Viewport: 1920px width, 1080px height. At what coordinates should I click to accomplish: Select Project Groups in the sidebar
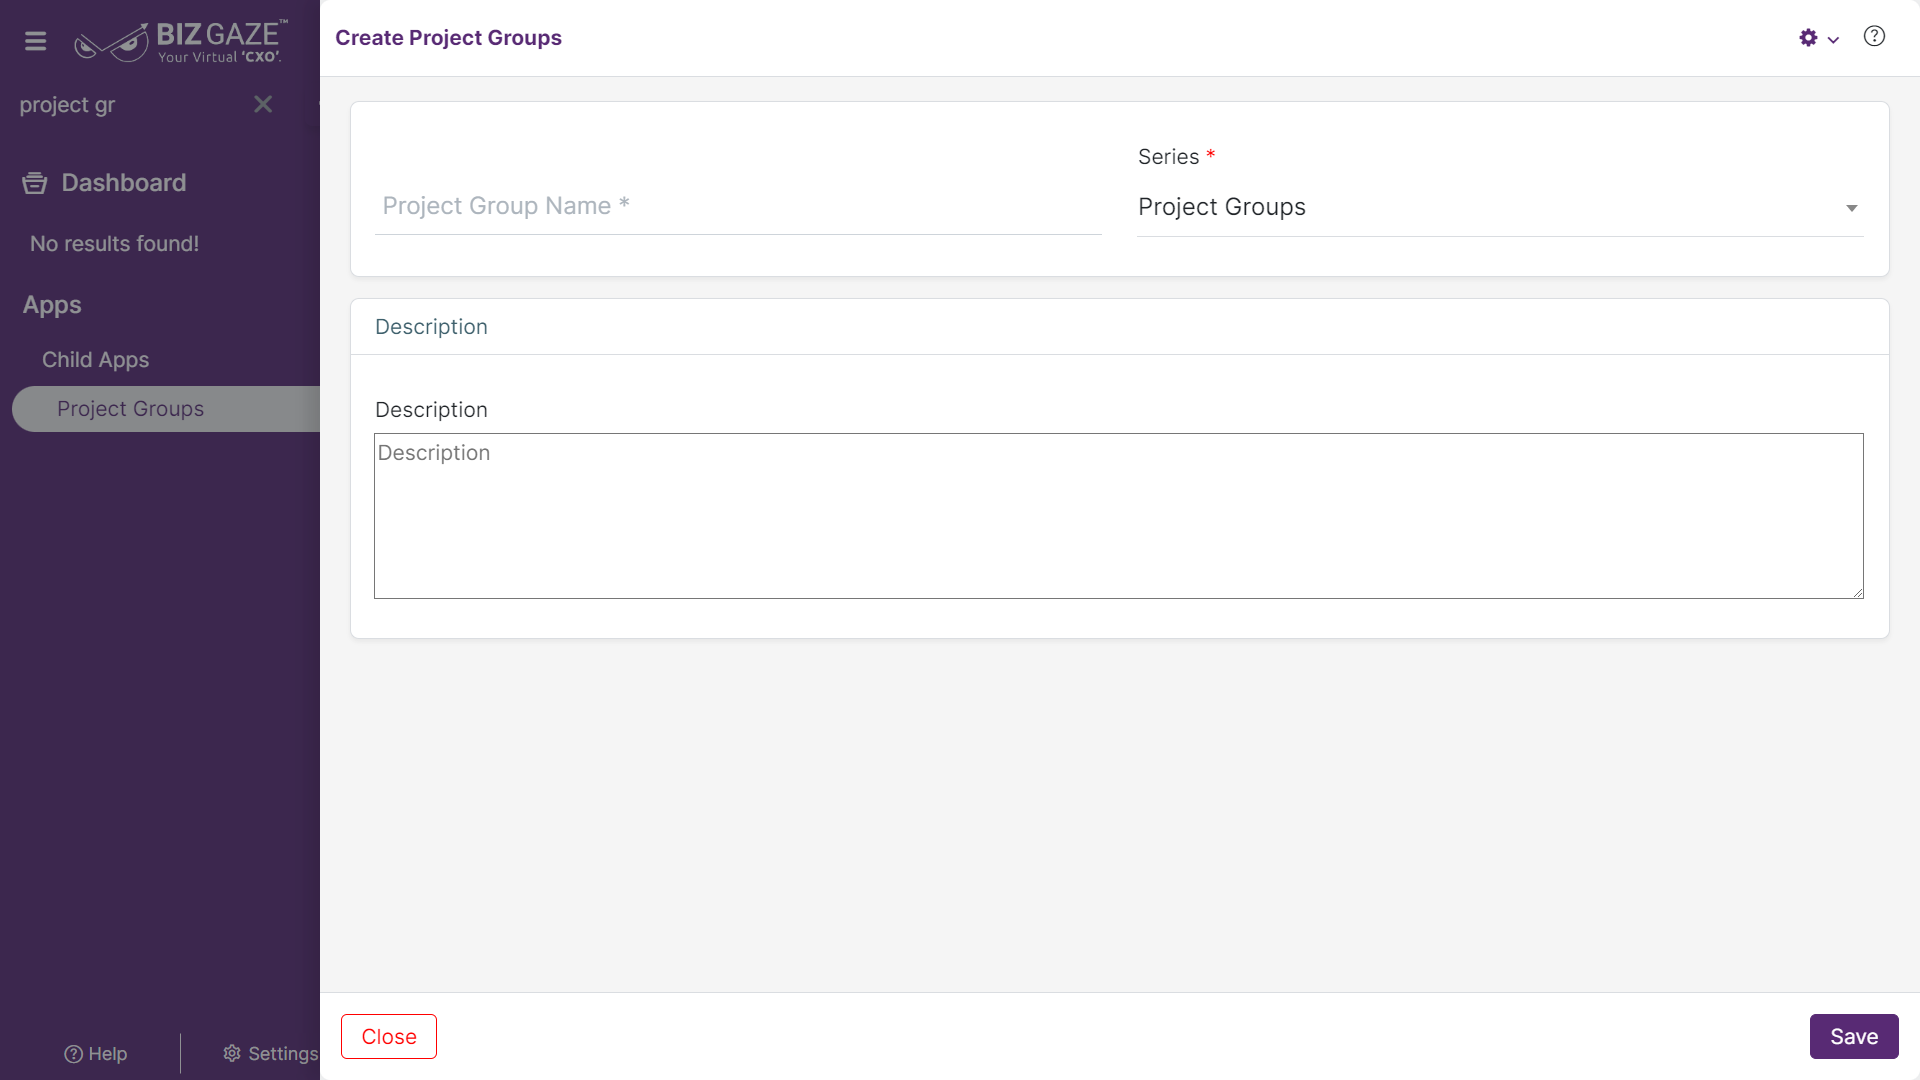pyautogui.click(x=166, y=409)
